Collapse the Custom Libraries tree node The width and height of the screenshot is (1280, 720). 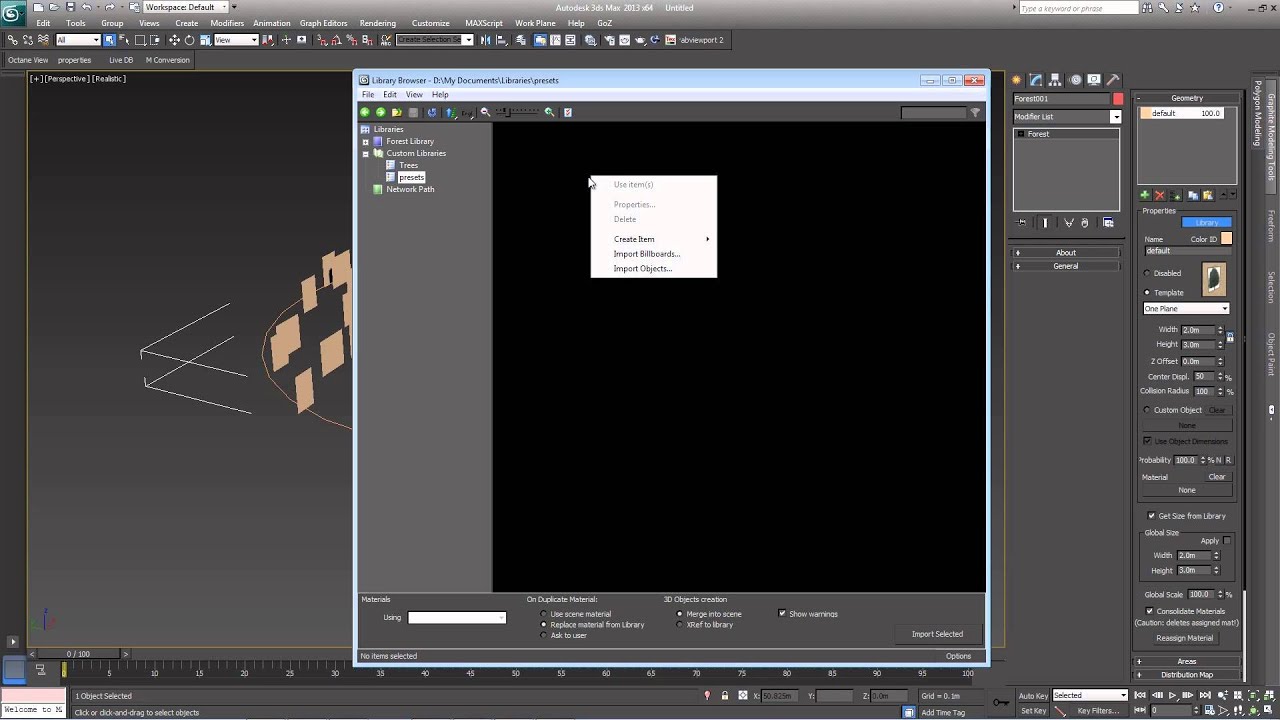coord(366,154)
